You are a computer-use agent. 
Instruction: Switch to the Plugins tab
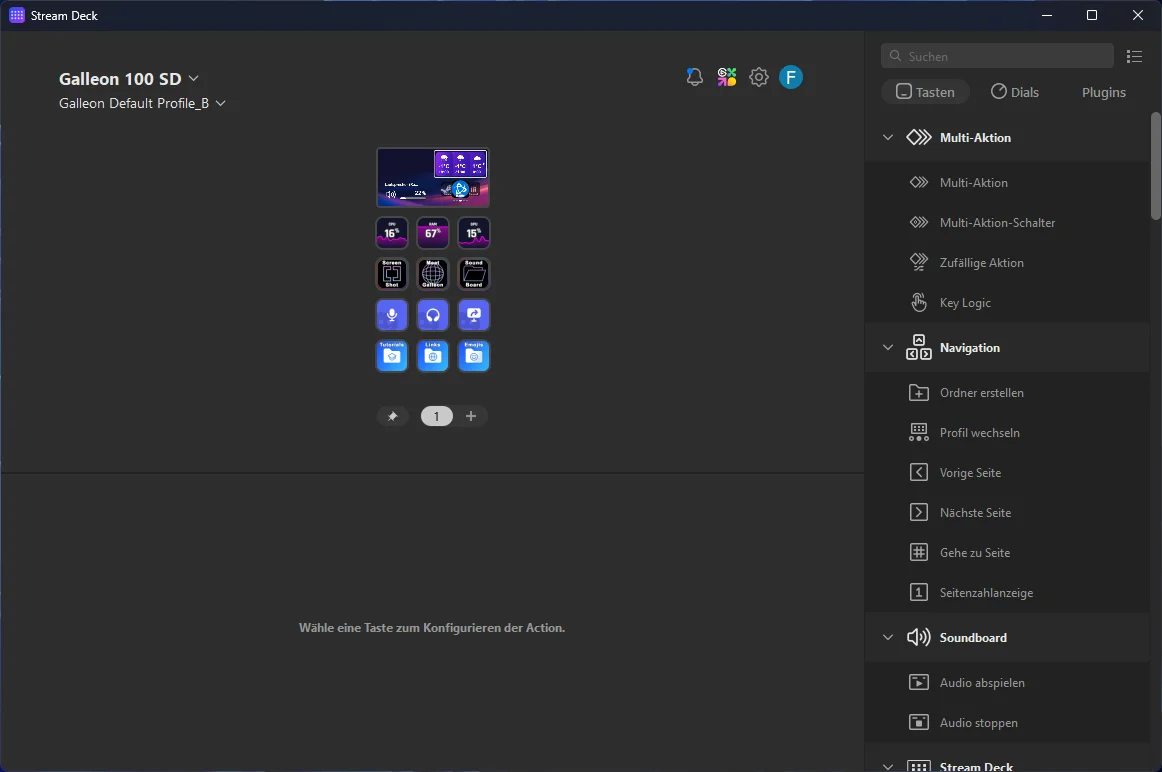[x=1102, y=91]
